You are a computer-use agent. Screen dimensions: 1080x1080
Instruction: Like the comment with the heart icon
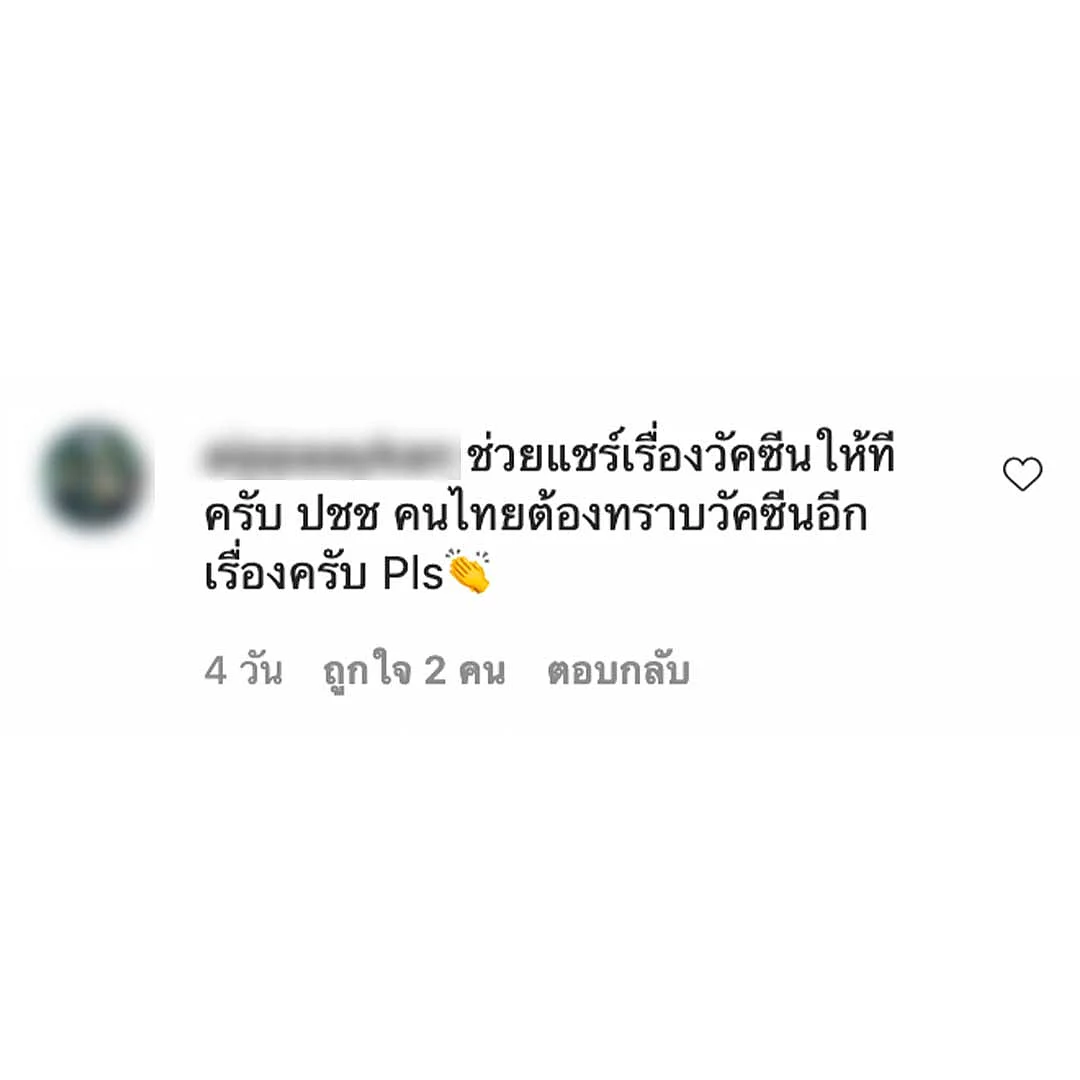coord(1022,474)
